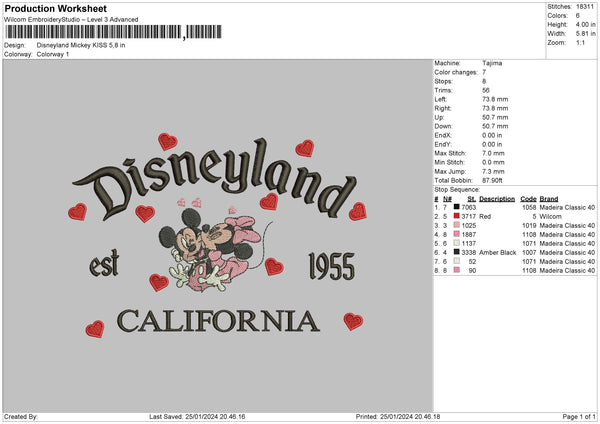Click the "Code" column header
Viewport: 600px width, 424px height.
(x=528, y=199)
